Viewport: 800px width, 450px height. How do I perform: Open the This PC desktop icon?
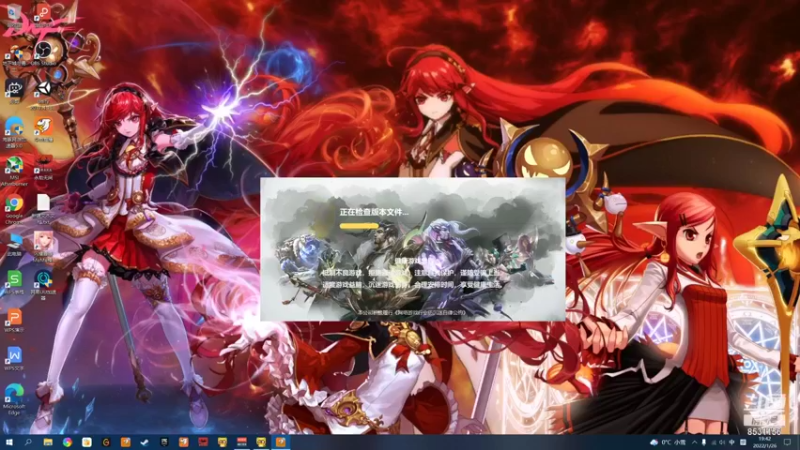pos(14,244)
